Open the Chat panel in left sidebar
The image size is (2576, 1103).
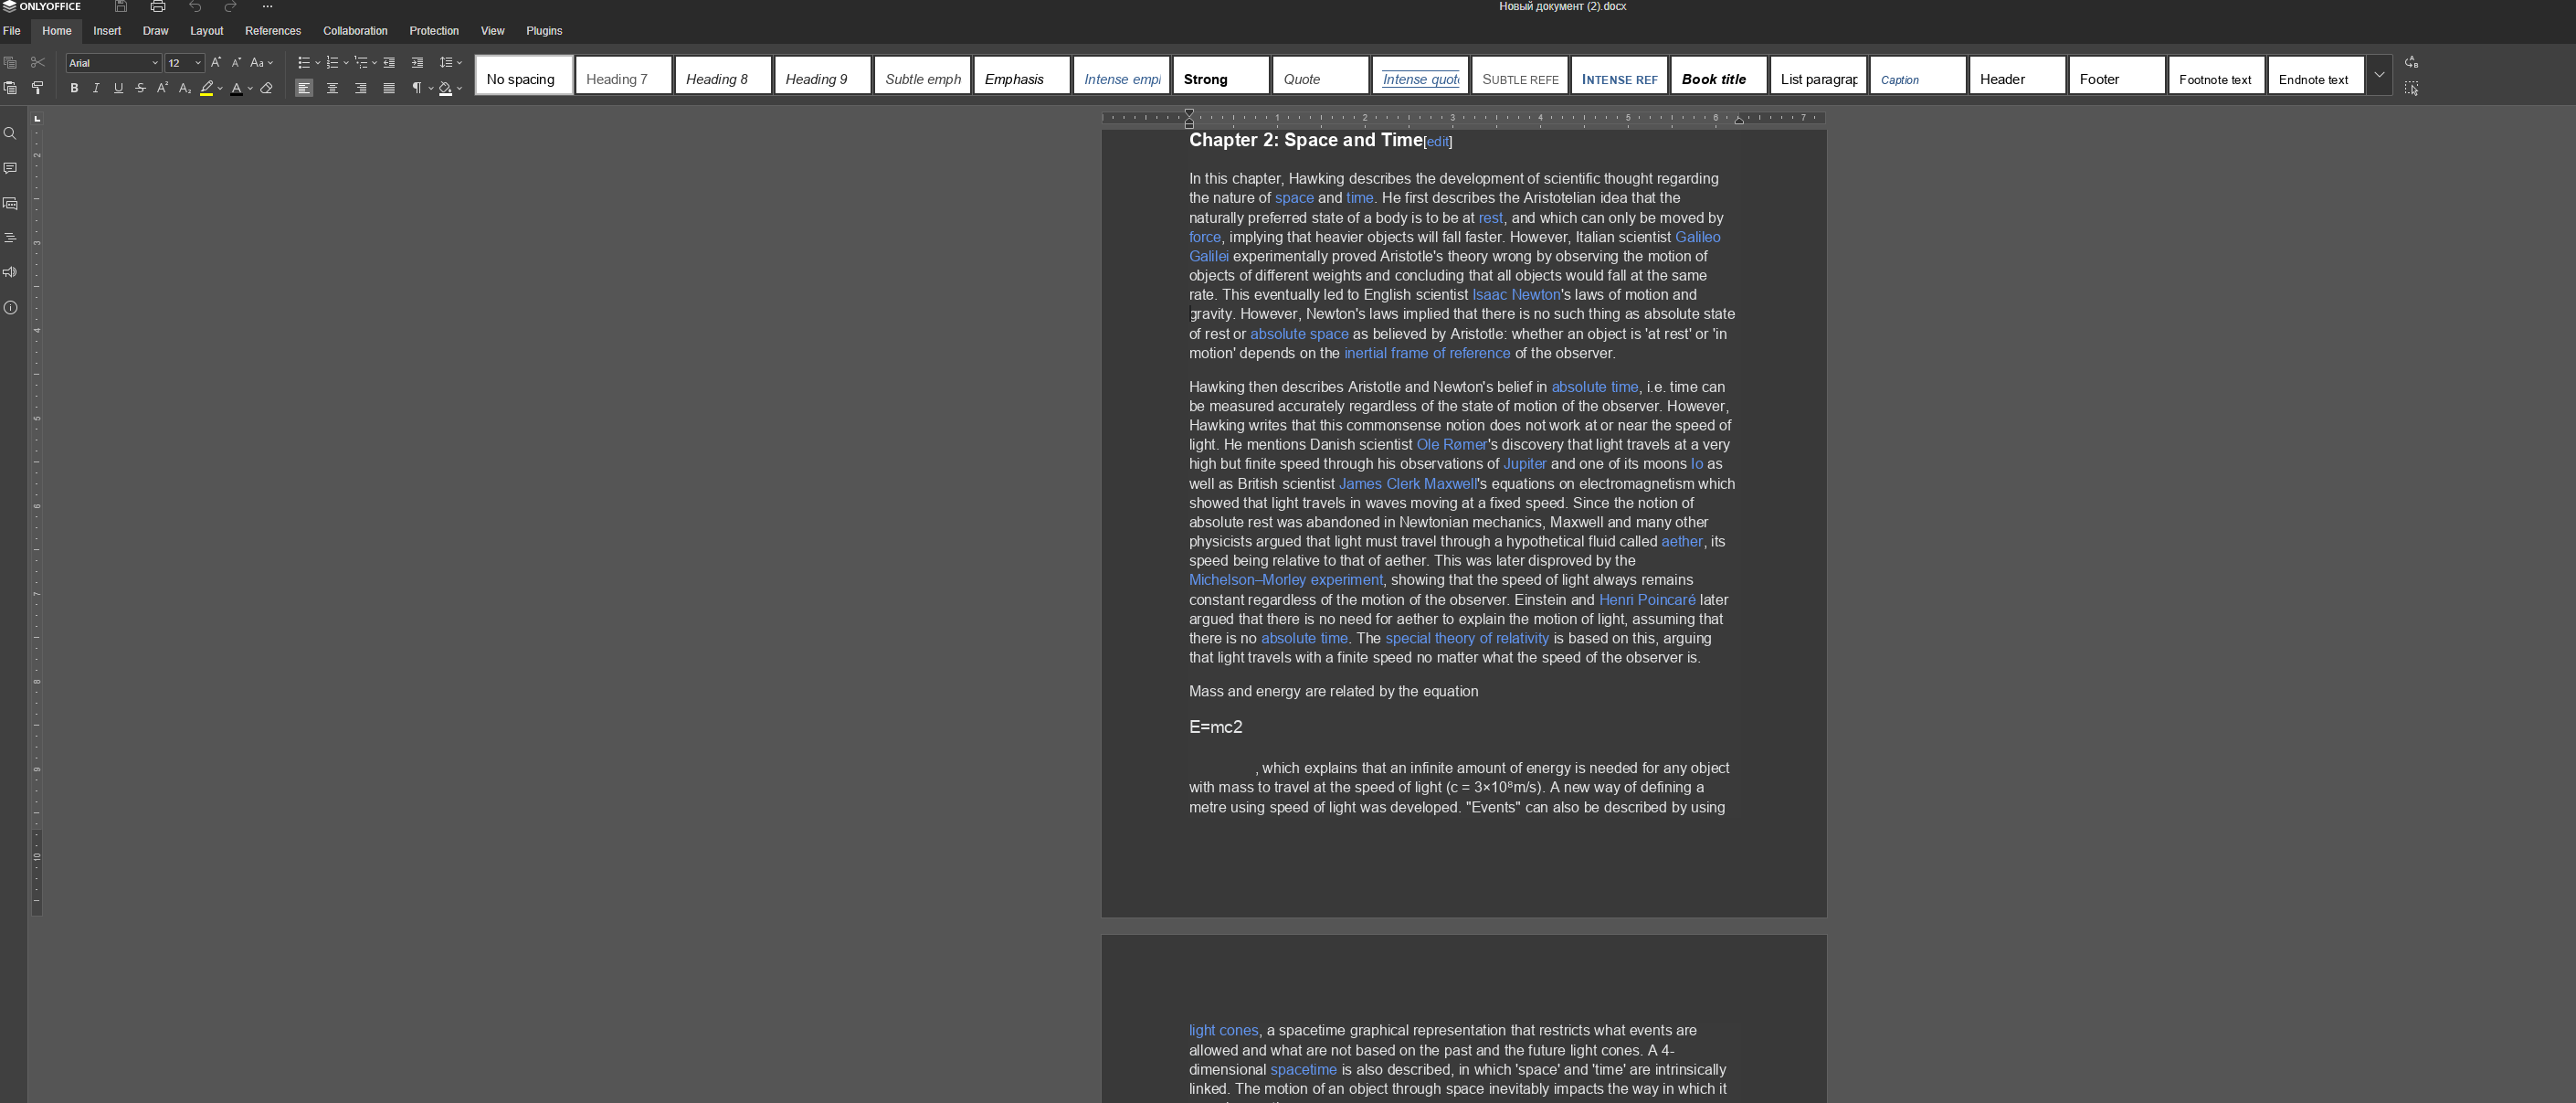(x=10, y=203)
